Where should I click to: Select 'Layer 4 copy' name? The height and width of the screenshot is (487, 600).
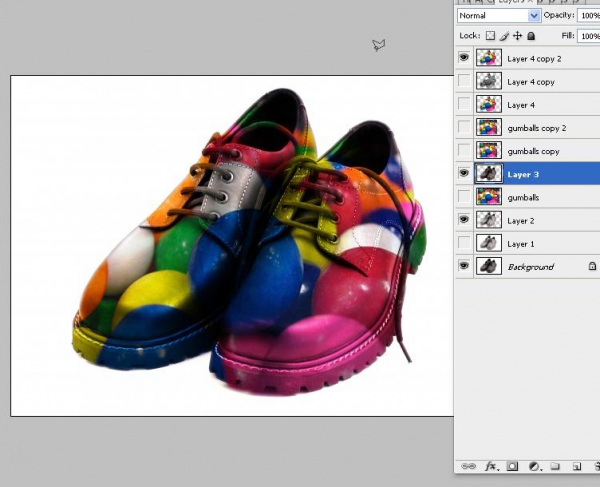(x=531, y=82)
